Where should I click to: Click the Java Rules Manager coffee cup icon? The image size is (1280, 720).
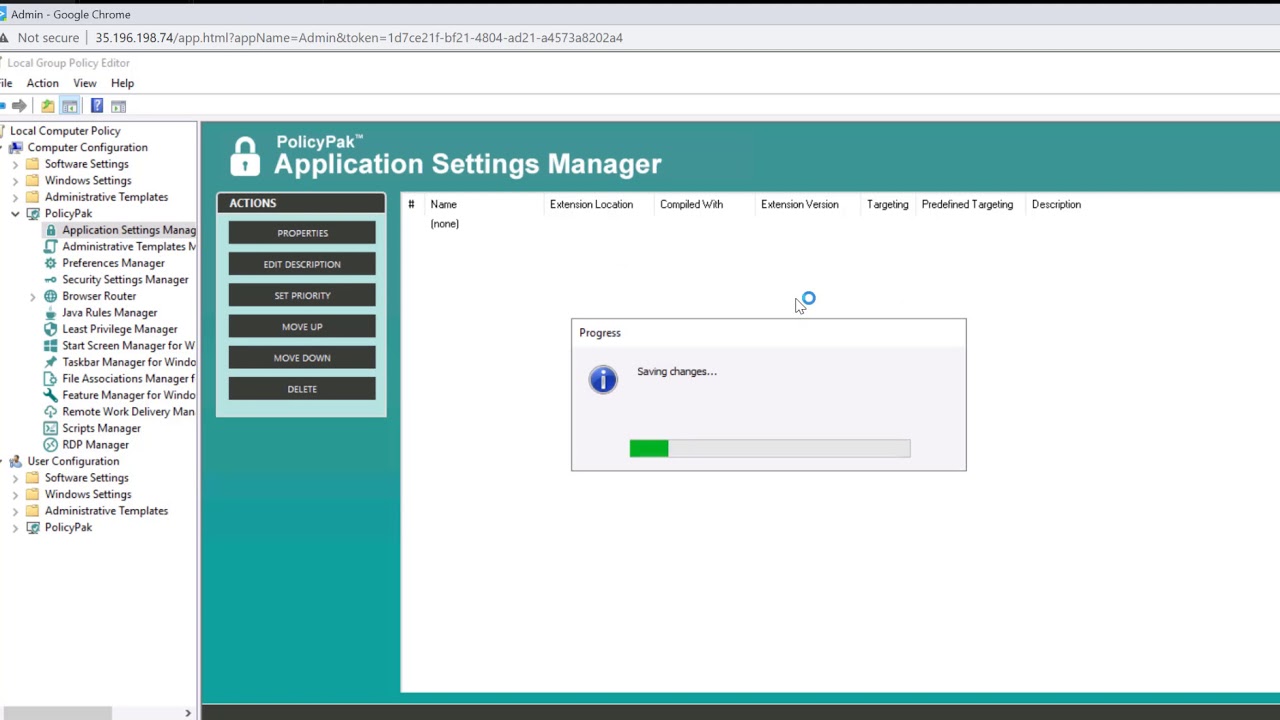tap(51, 313)
